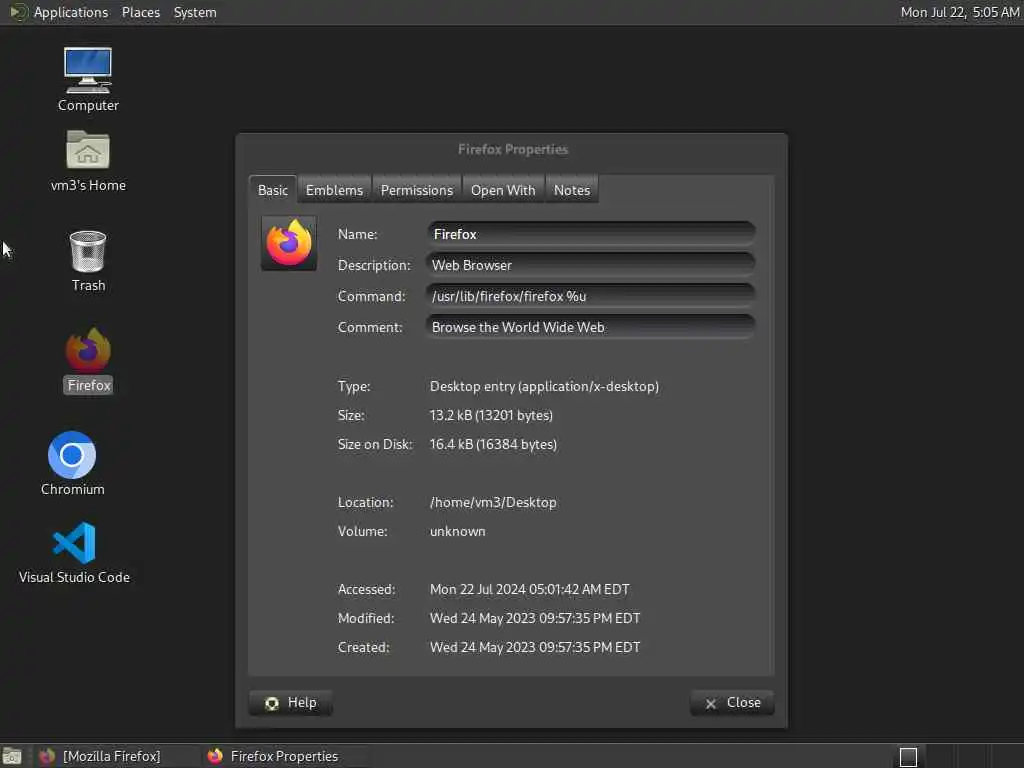Focus the Command field with /usr/lib/firefox/firefox %u
This screenshot has height=768, width=1024.
click(591, 296)
